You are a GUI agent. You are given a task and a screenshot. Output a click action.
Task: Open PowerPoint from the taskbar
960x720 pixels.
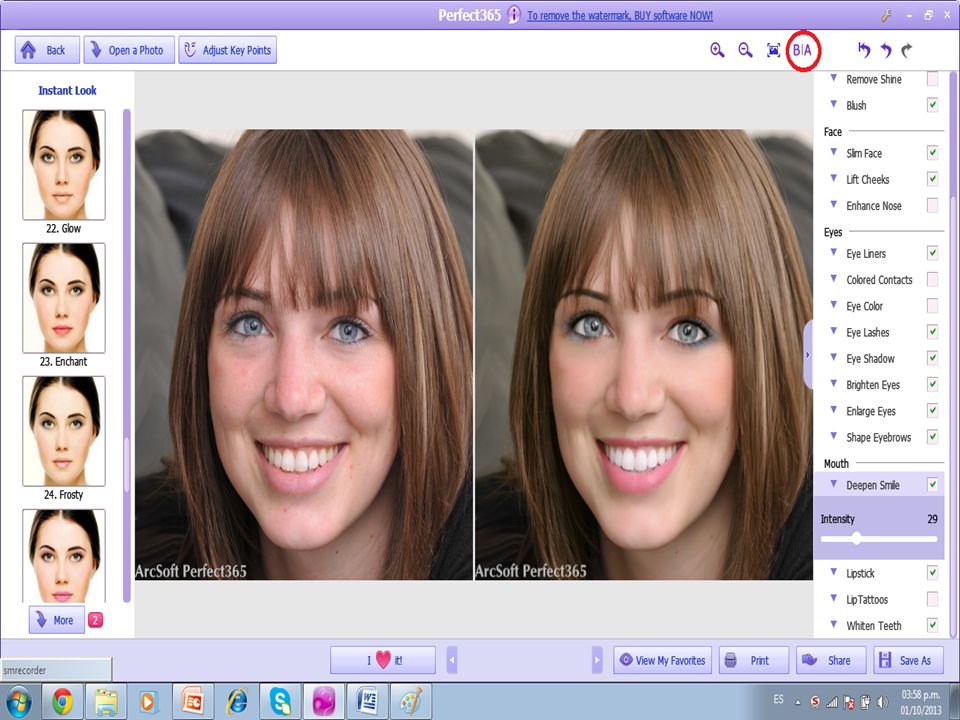point(192,701)
